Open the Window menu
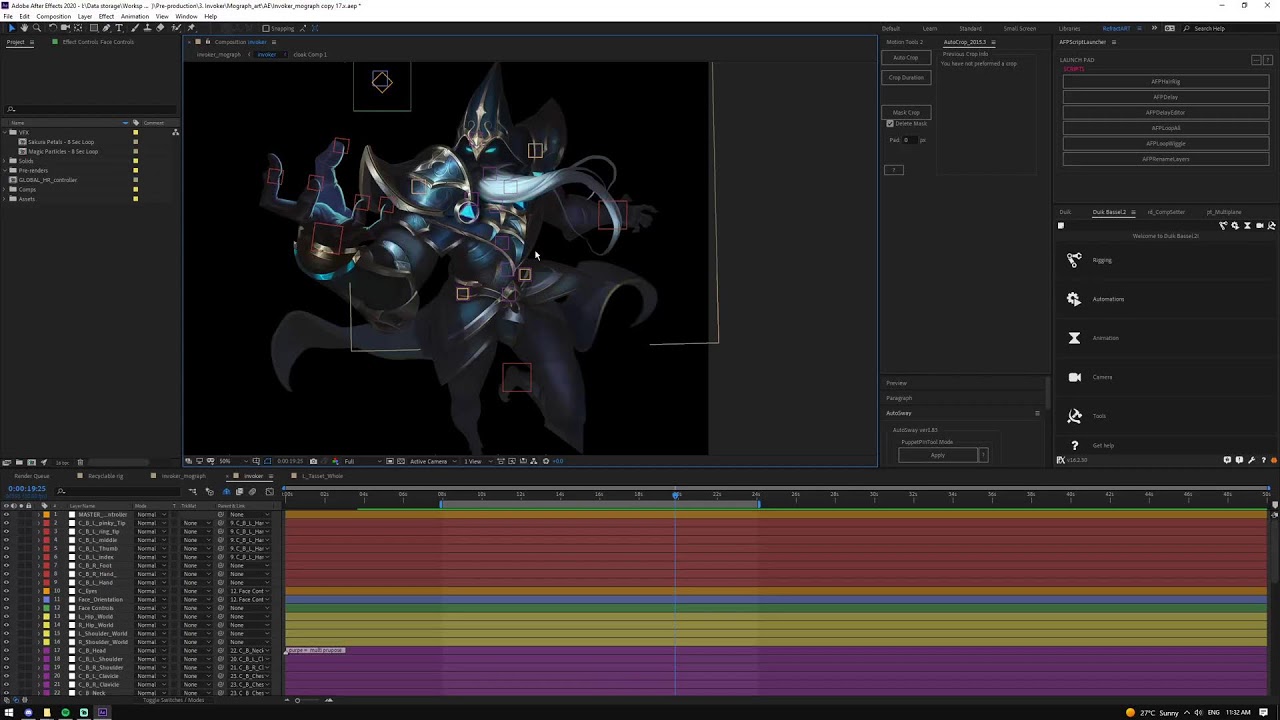The height and width of the screenshot is (720, 1280). (186, 16)
